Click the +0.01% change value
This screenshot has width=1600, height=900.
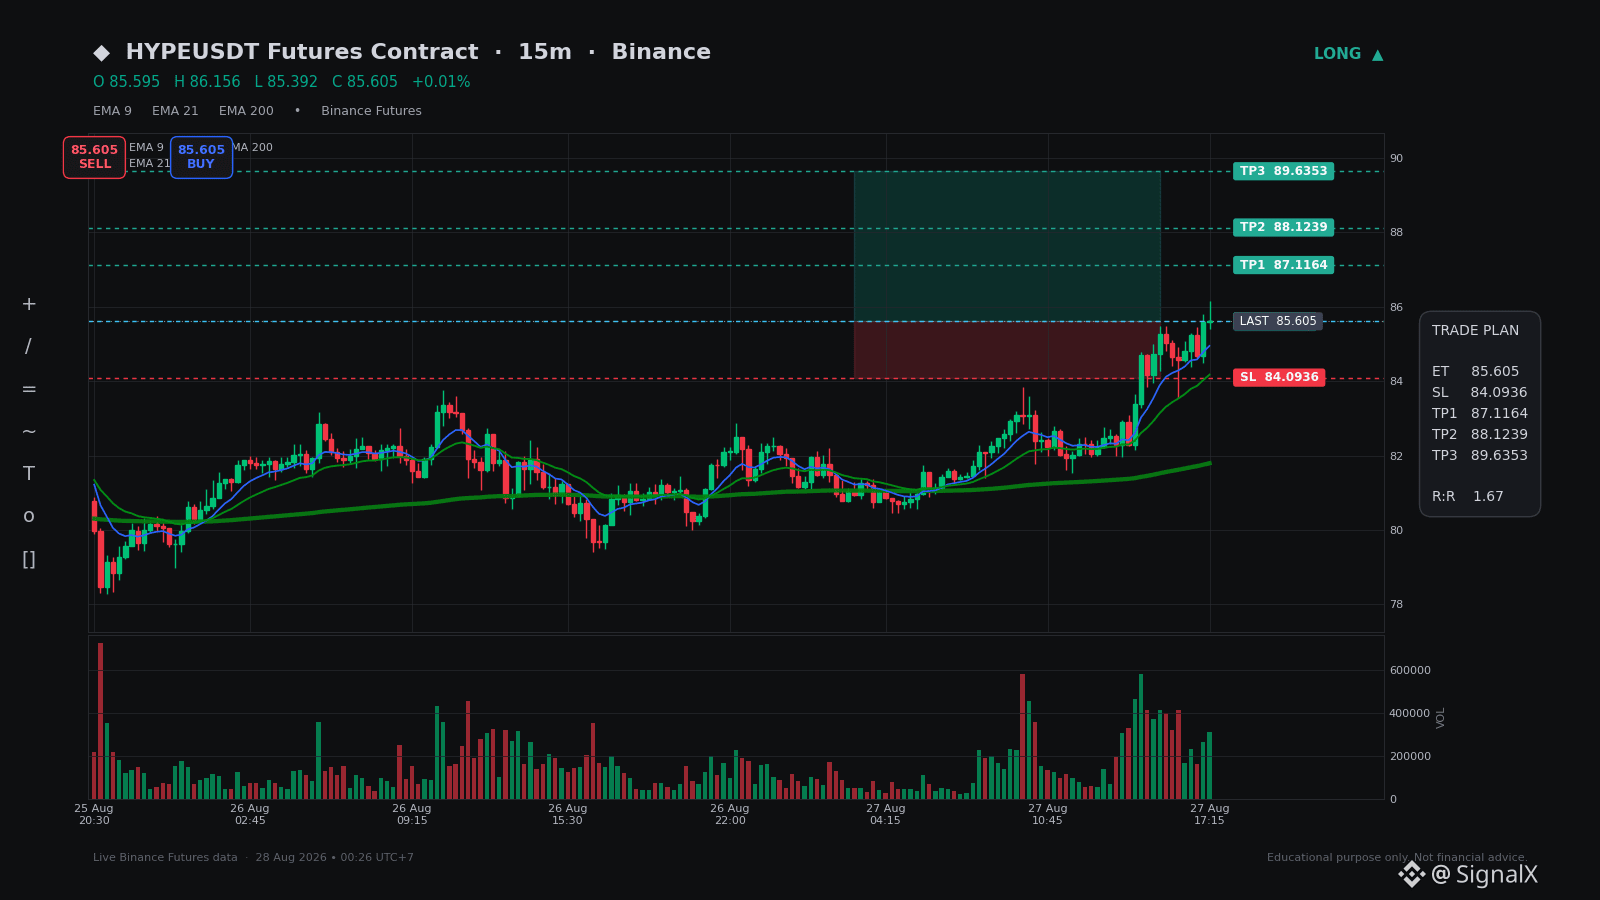point(441,82)
